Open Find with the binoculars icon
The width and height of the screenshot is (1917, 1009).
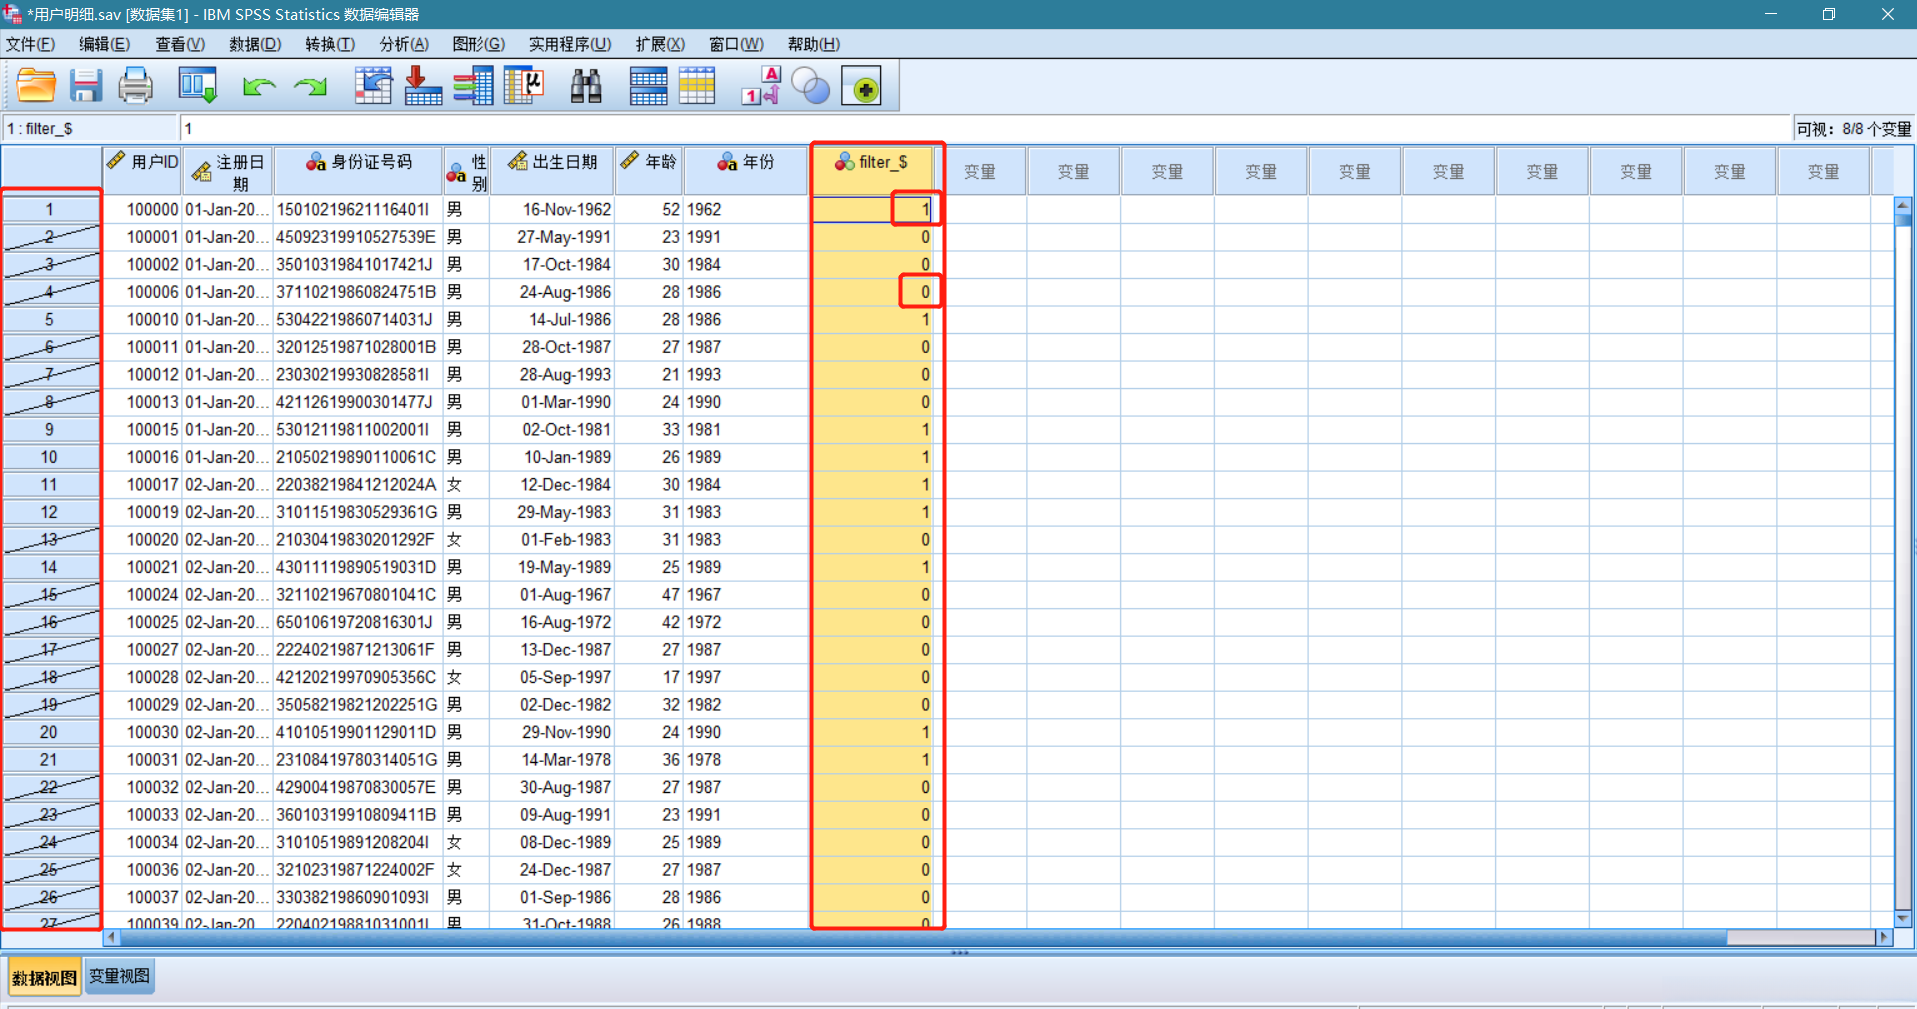click(586, 86)
